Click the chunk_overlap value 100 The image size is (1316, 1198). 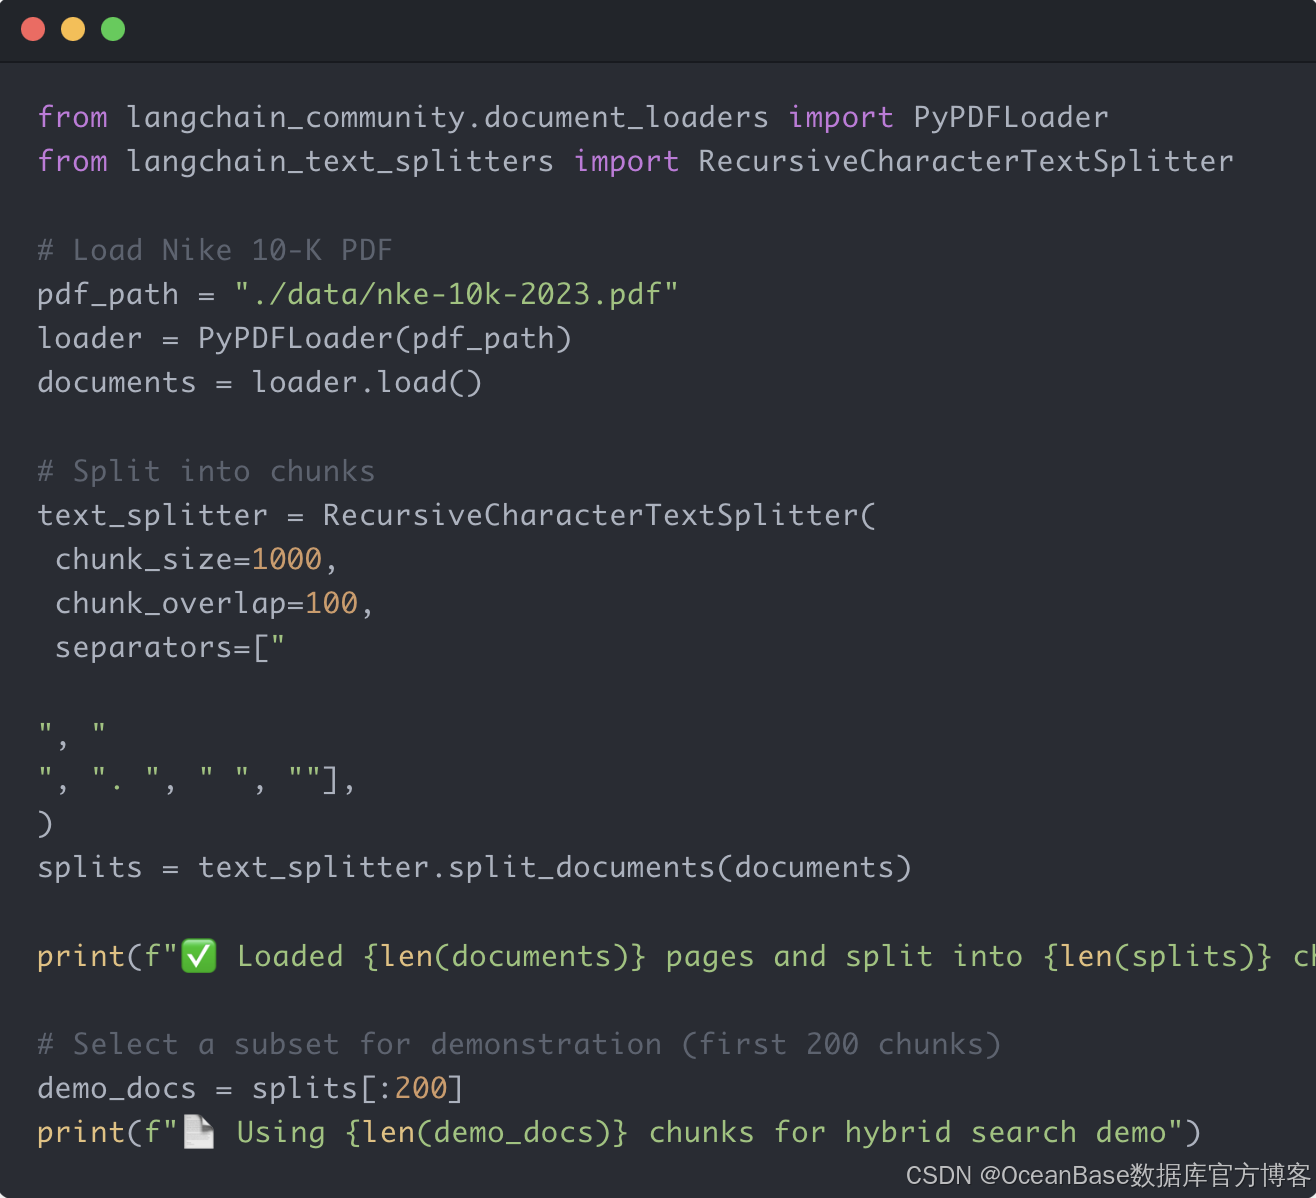[331, 603]
